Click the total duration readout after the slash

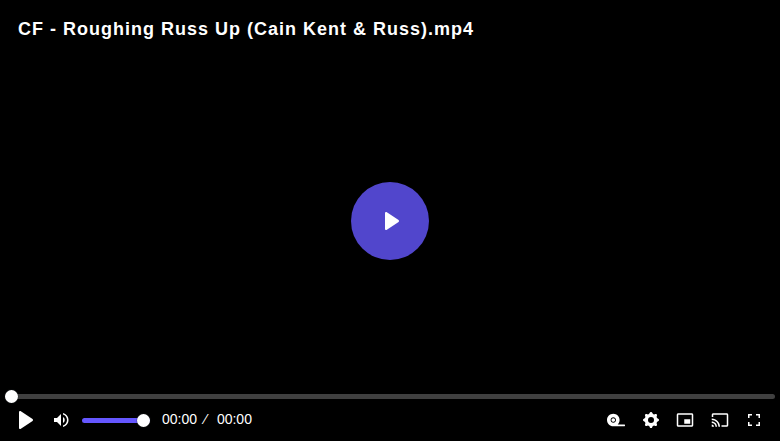[x=234, y=420]
